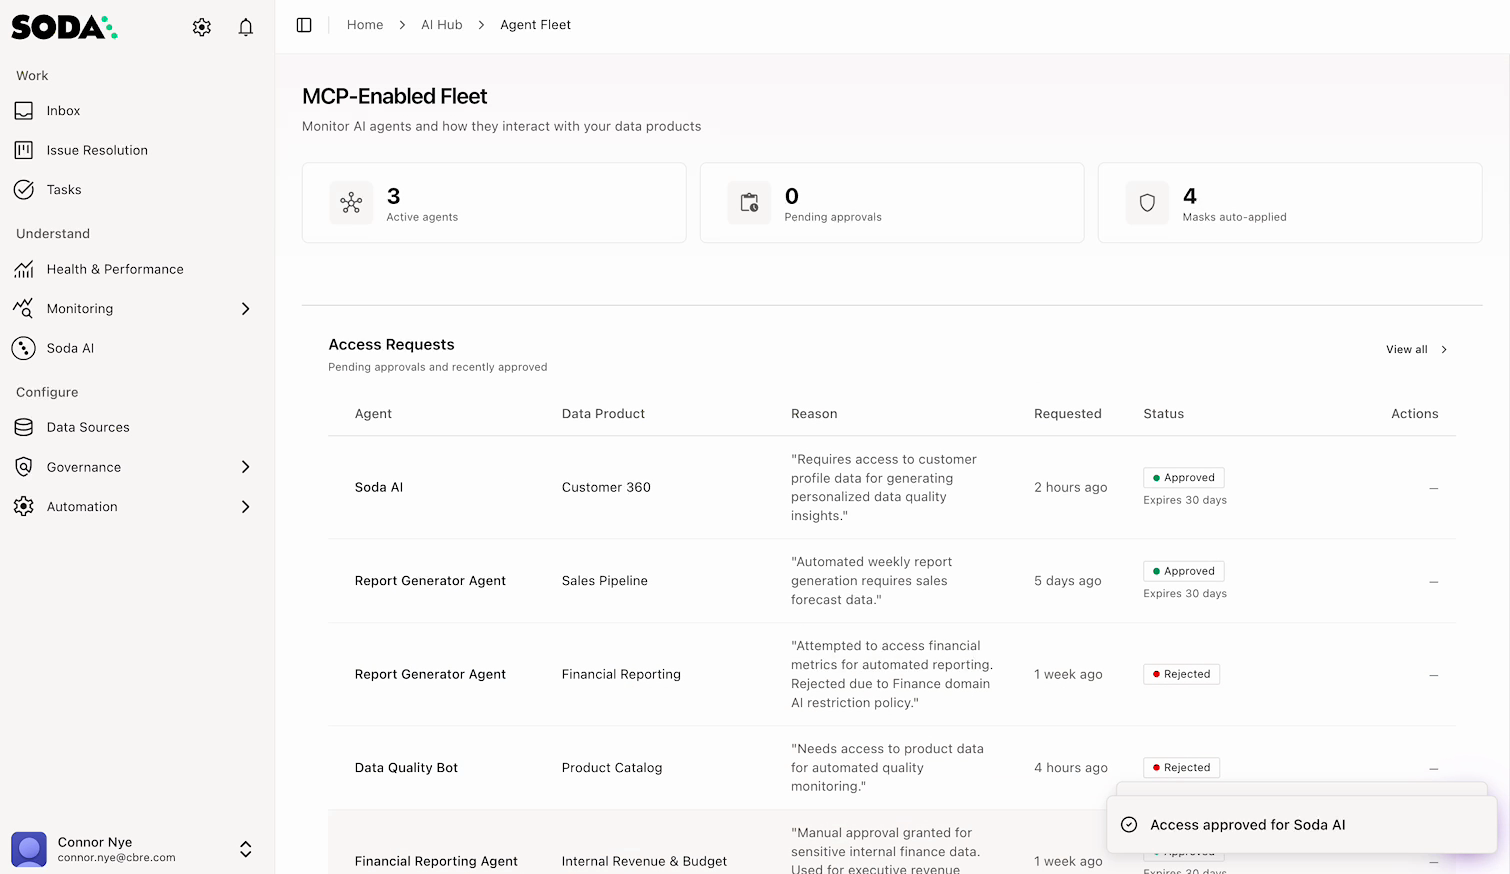Viewport: 1510px width, 874px height.
Task: Click the Issue Resolution board icon
Action: coord(24,150)
